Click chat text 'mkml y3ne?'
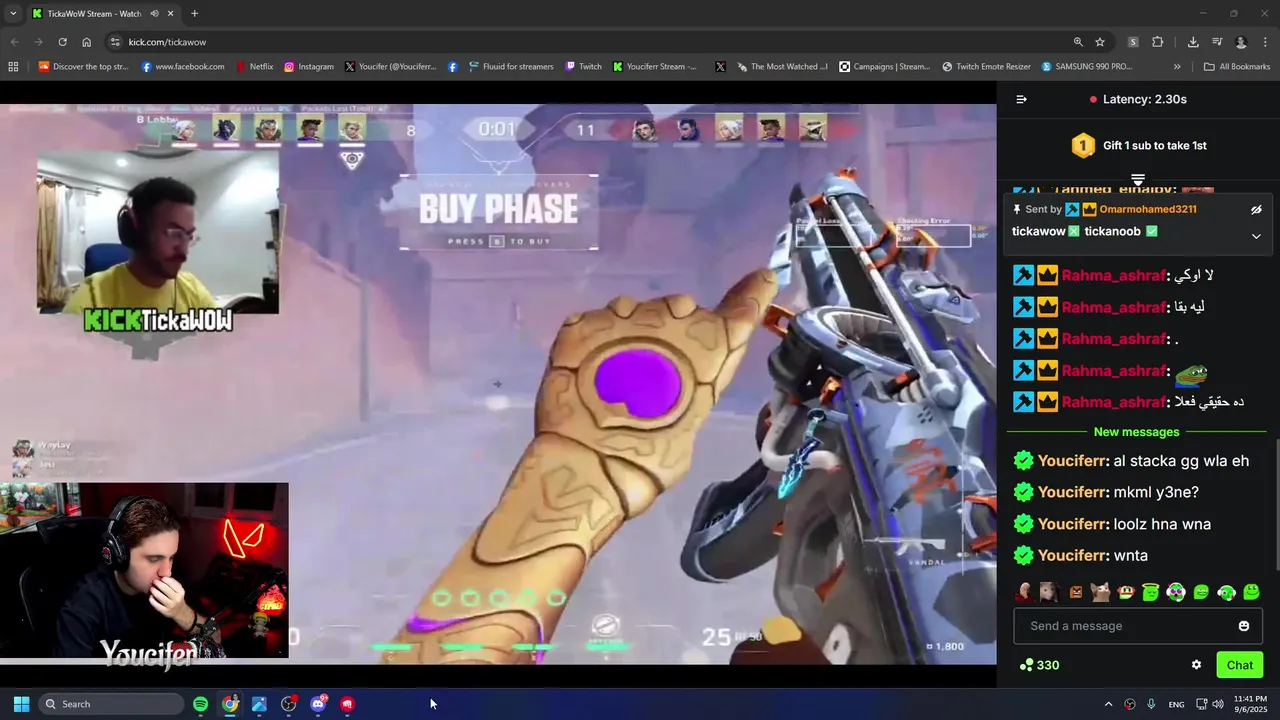Screen dimensions: 1280x720 click(1156, 492)
